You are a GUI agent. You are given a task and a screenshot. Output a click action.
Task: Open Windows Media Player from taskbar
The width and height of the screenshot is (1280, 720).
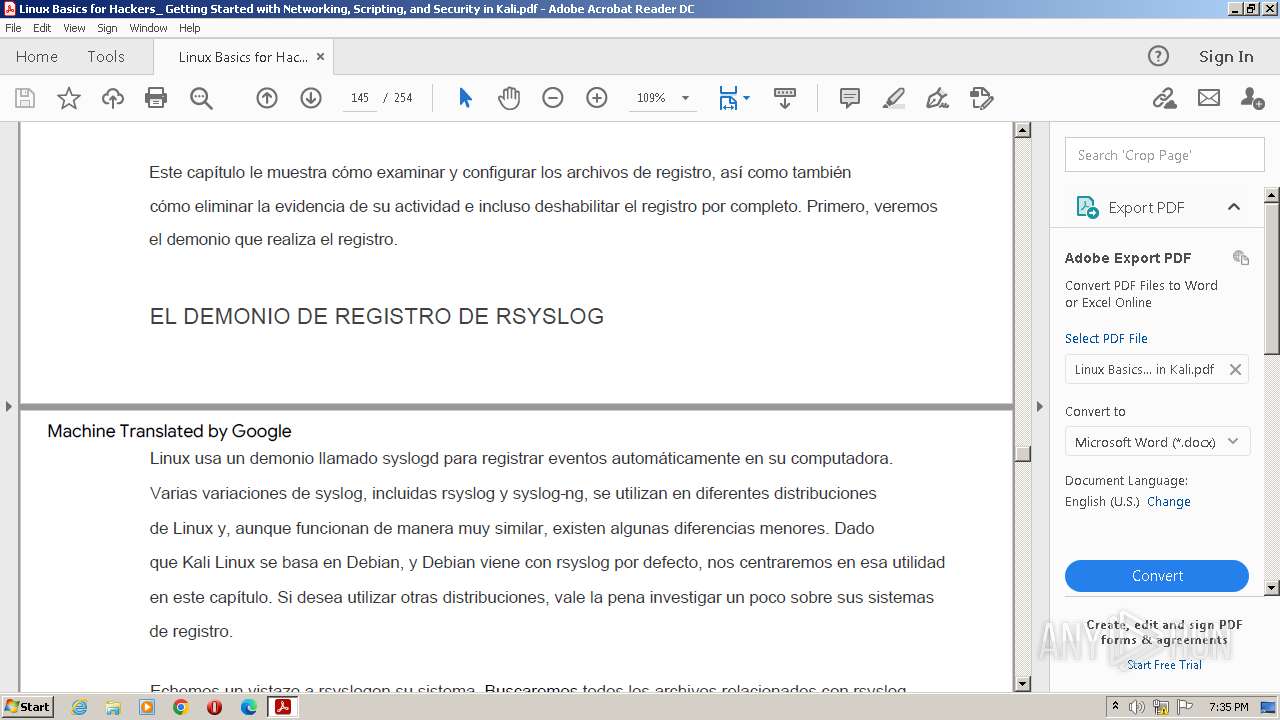(147, 707)
